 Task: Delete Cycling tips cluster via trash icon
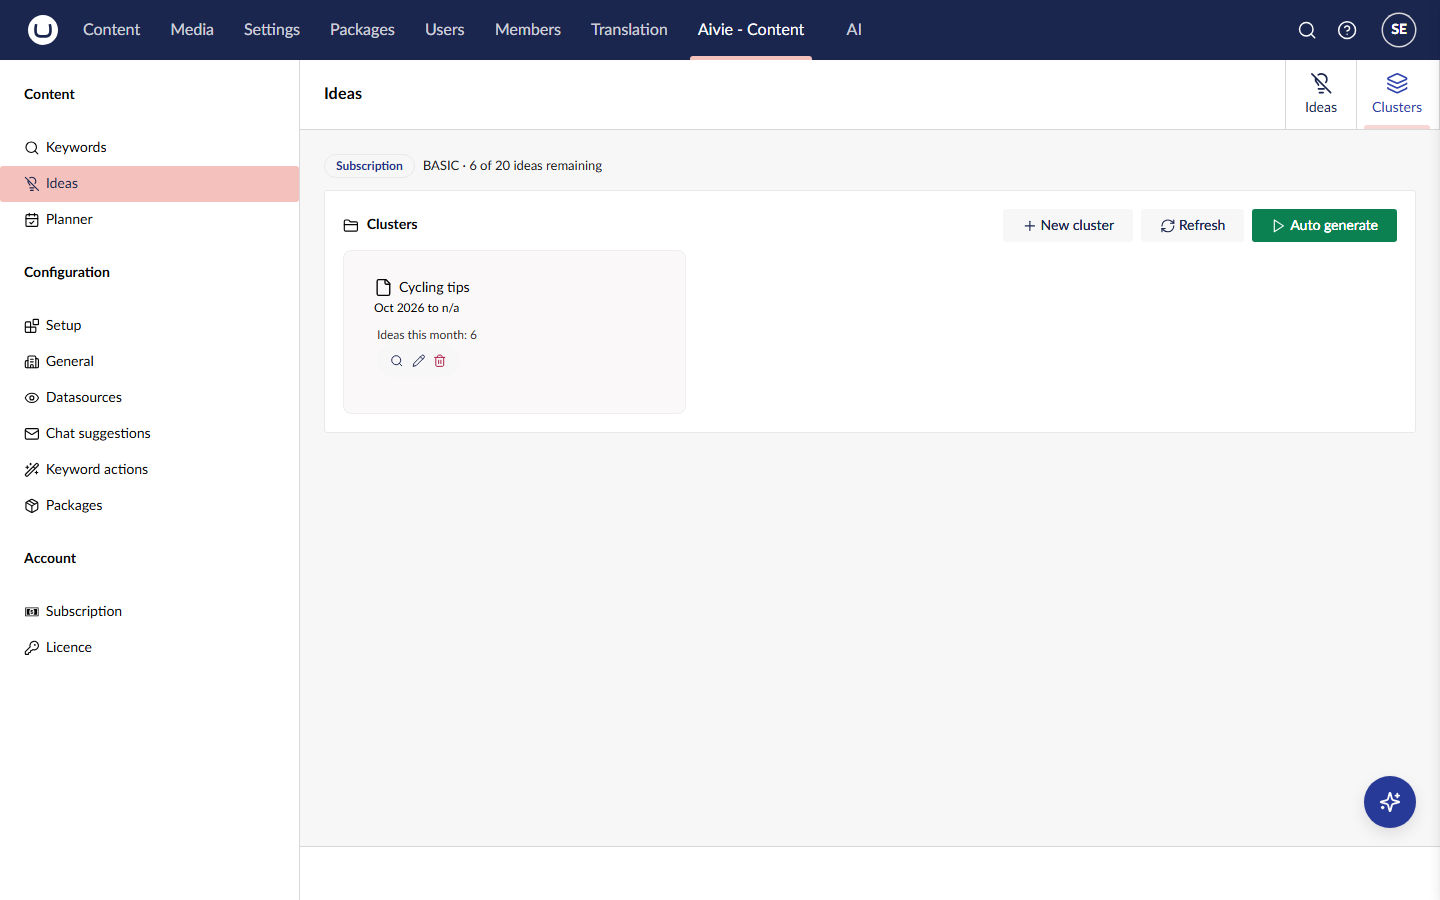click(440, 361)
